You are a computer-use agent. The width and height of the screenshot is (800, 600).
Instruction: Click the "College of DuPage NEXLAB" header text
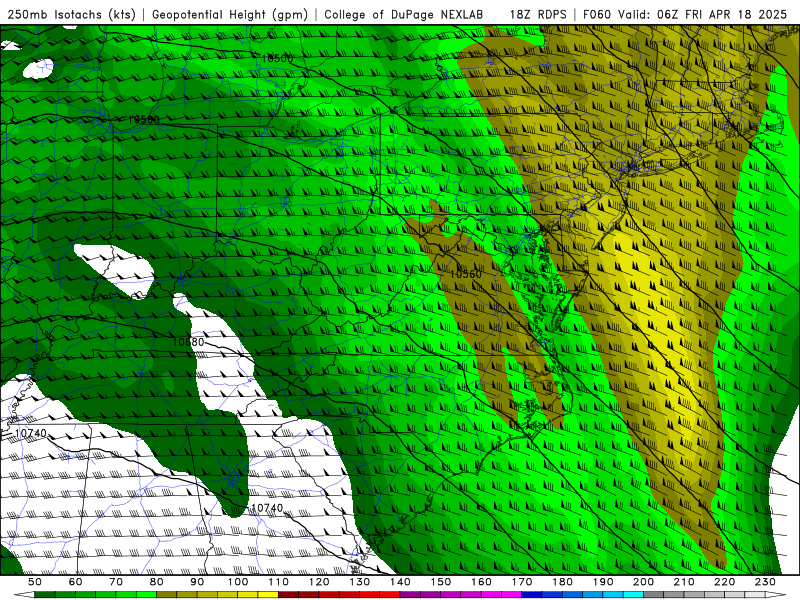coord(404,14)
